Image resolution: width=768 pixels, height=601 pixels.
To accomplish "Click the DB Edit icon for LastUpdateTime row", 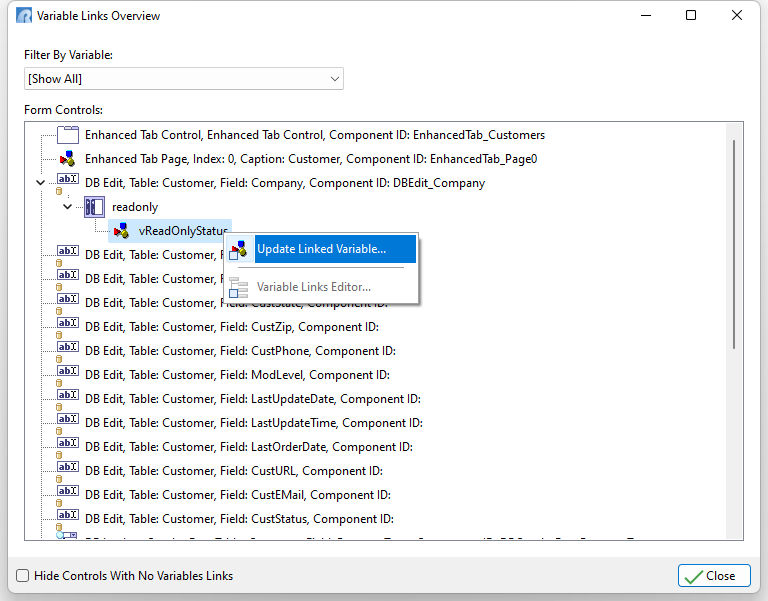I will [67, 423].
